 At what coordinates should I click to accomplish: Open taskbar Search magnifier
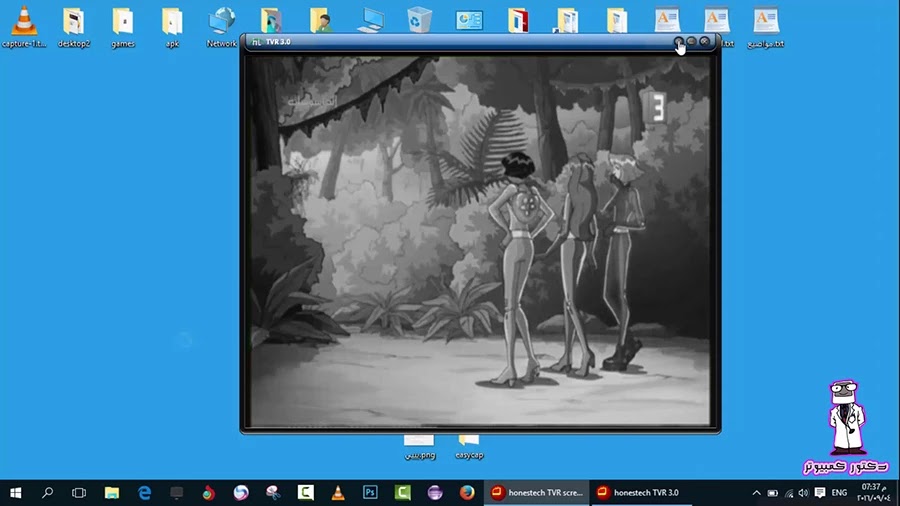pos(48,493)
